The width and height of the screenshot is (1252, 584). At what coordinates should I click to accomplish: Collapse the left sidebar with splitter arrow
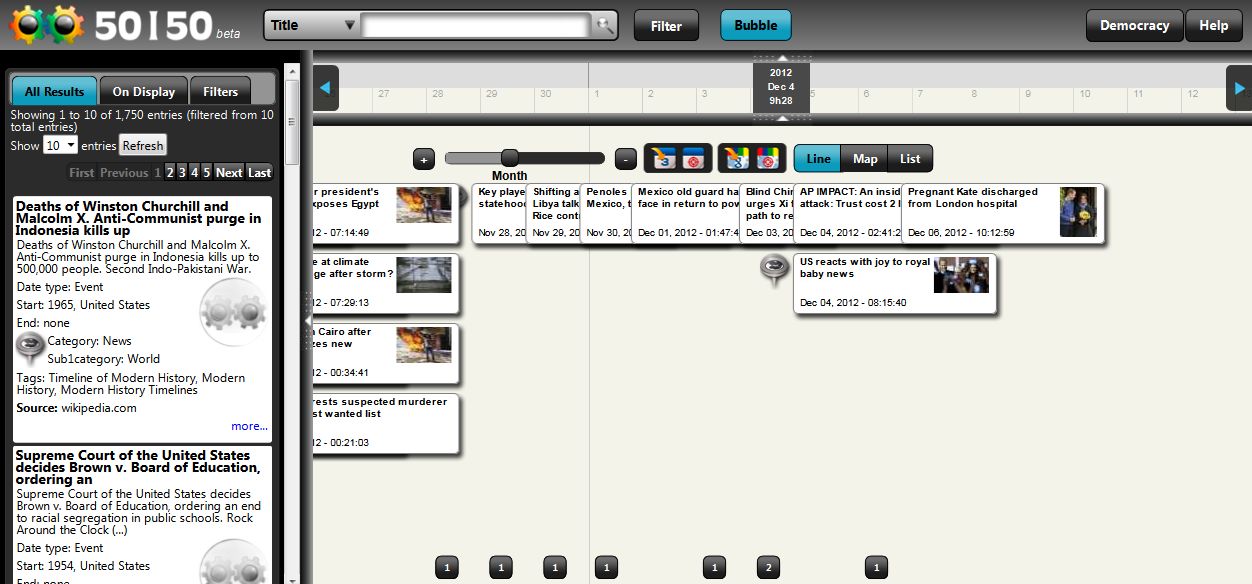[x=307, y=320]
